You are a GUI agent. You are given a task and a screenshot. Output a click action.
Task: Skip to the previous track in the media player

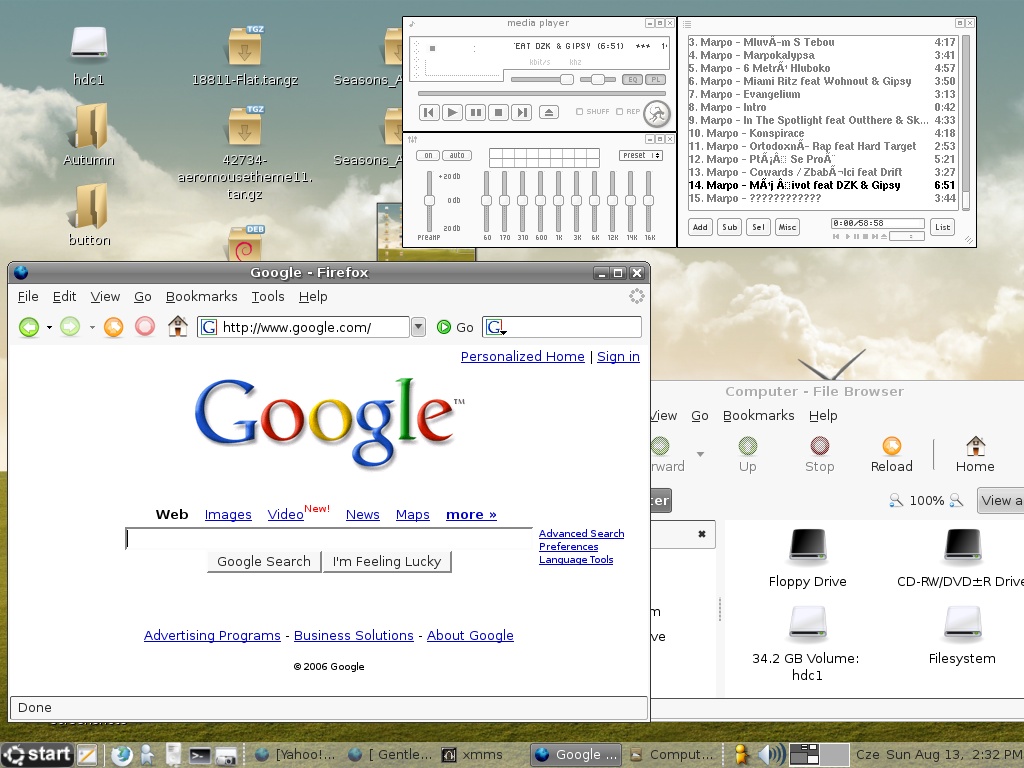coord(428,112)
